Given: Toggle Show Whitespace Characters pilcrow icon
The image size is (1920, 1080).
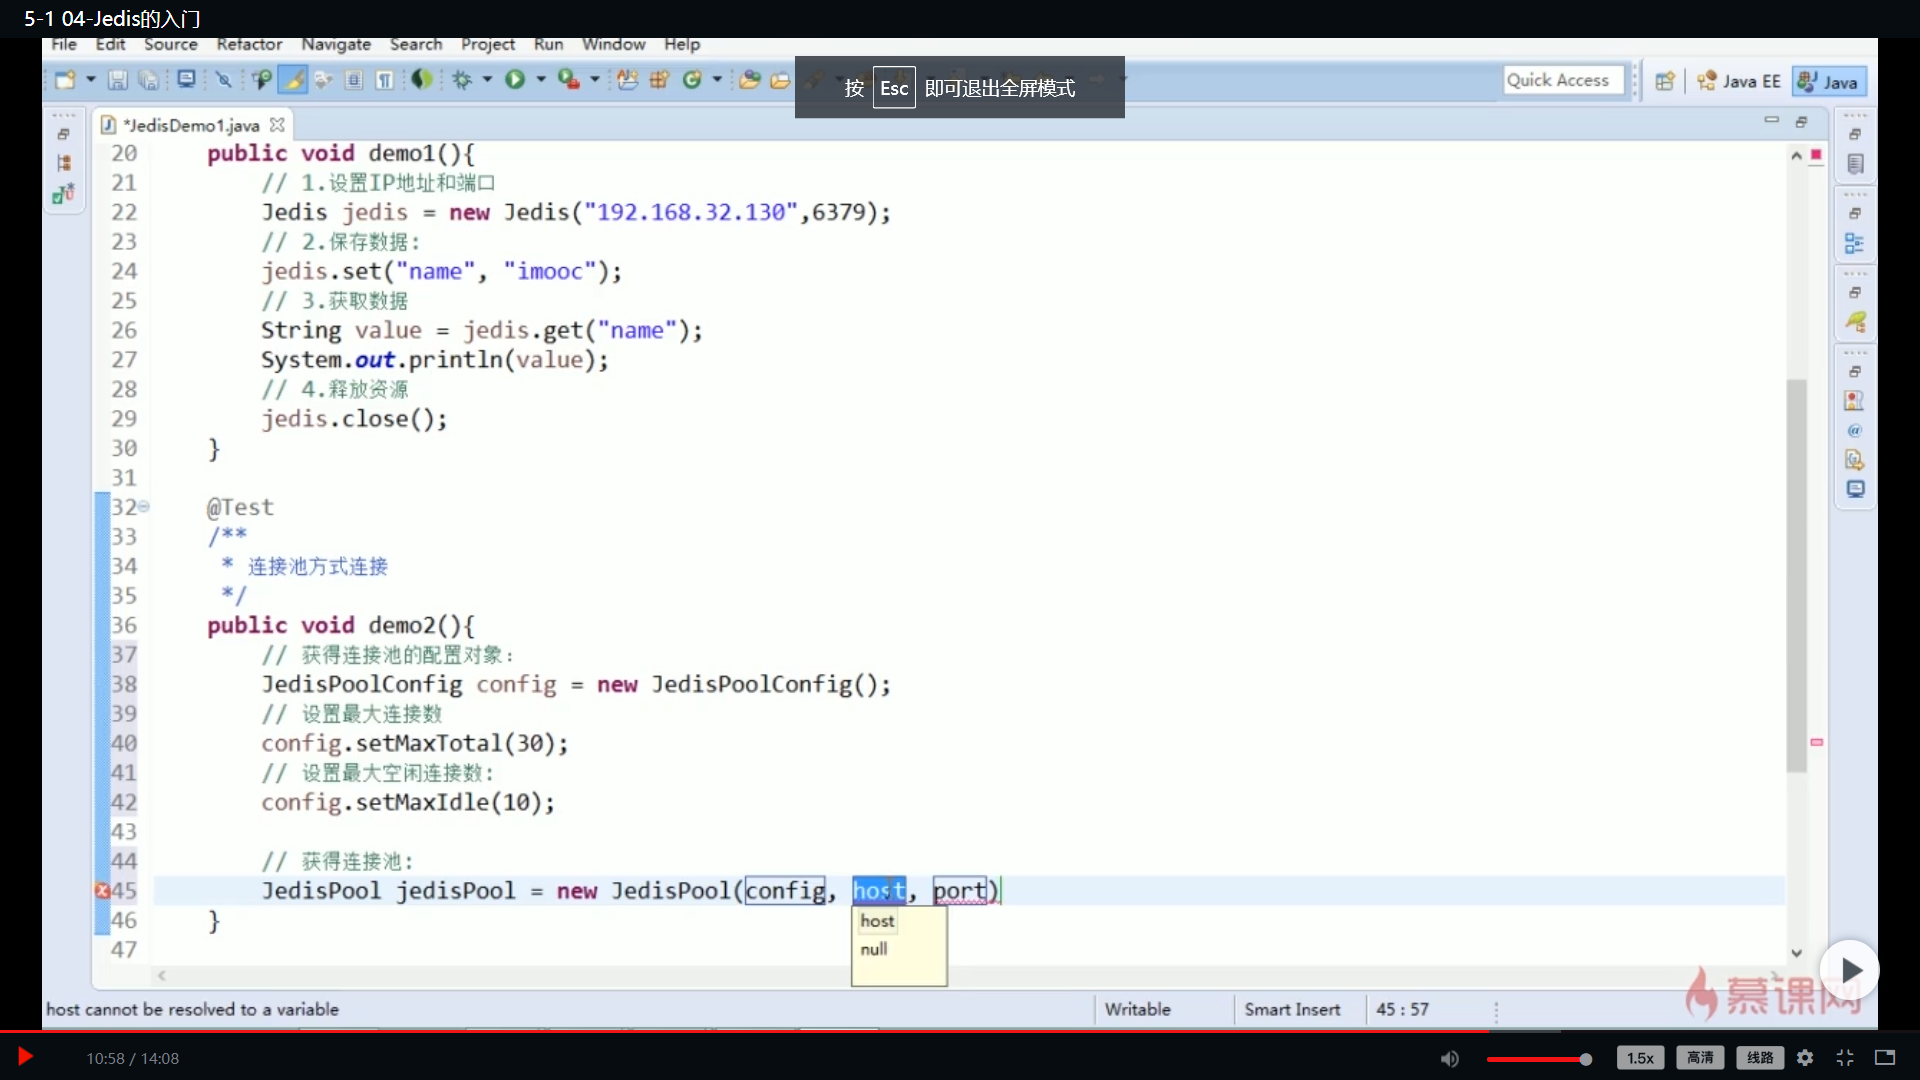Looking at the screenshot, I should (x=385, y=80).
